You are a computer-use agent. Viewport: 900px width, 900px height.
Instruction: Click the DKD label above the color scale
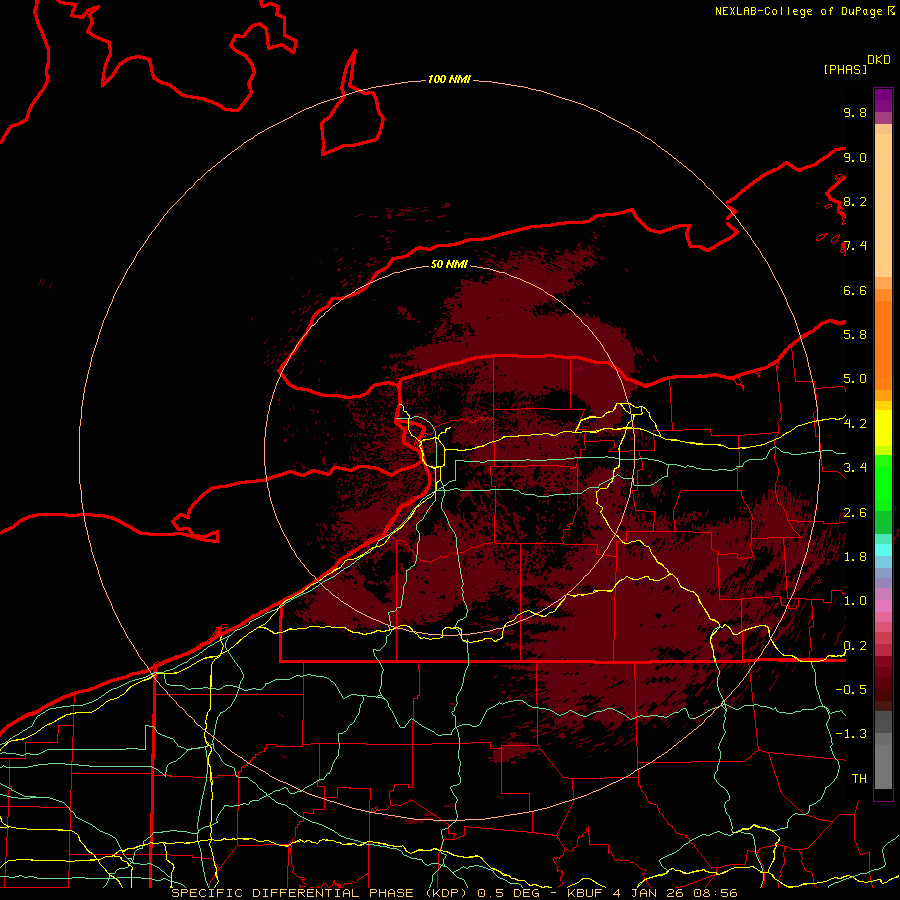point(879,60)
